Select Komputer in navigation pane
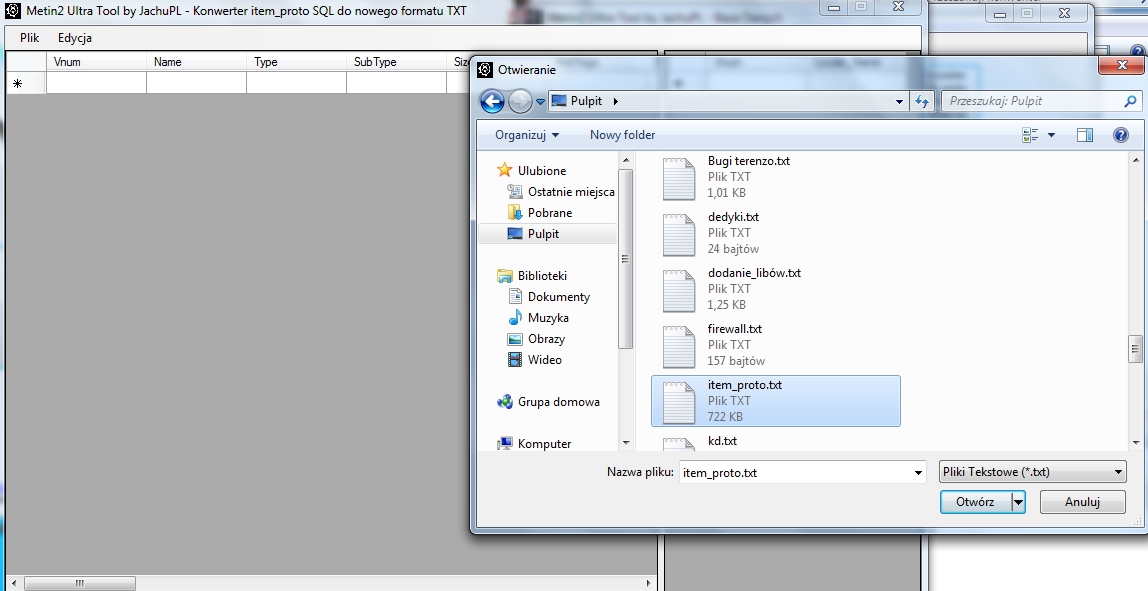 (544, 444)
